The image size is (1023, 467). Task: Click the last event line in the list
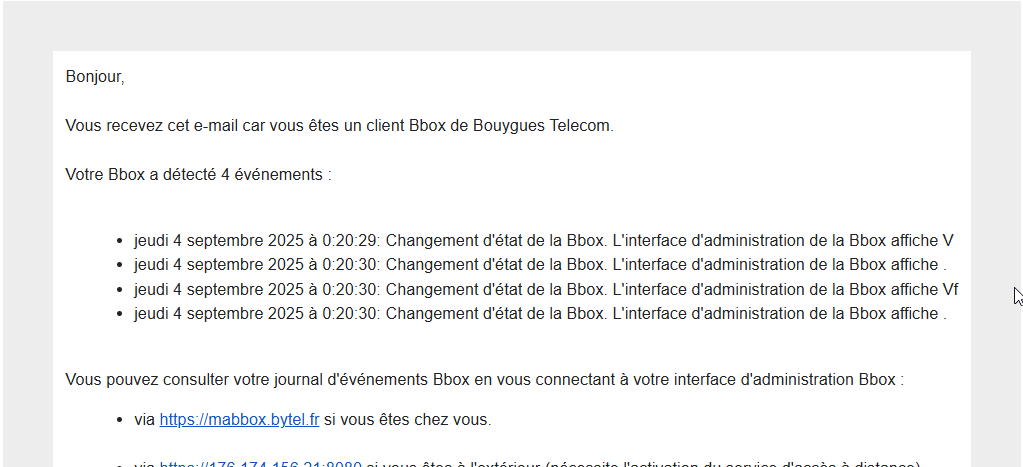[x=540, y=314]
